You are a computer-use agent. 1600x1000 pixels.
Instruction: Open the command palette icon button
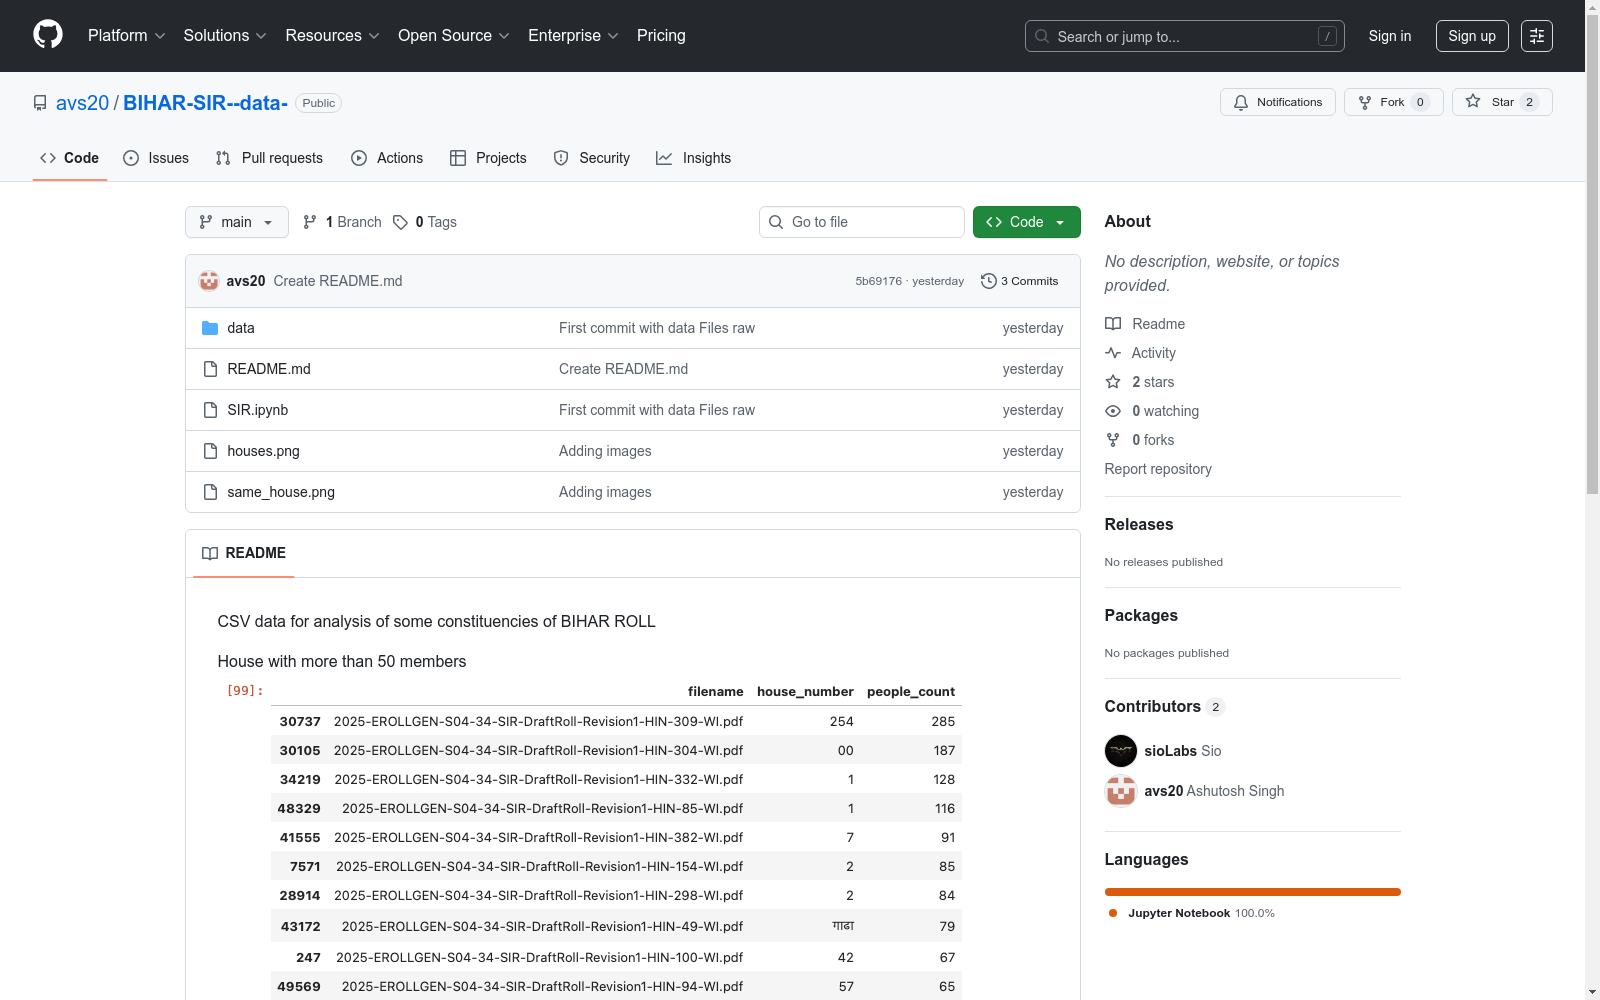click(x=1537, y=36)
